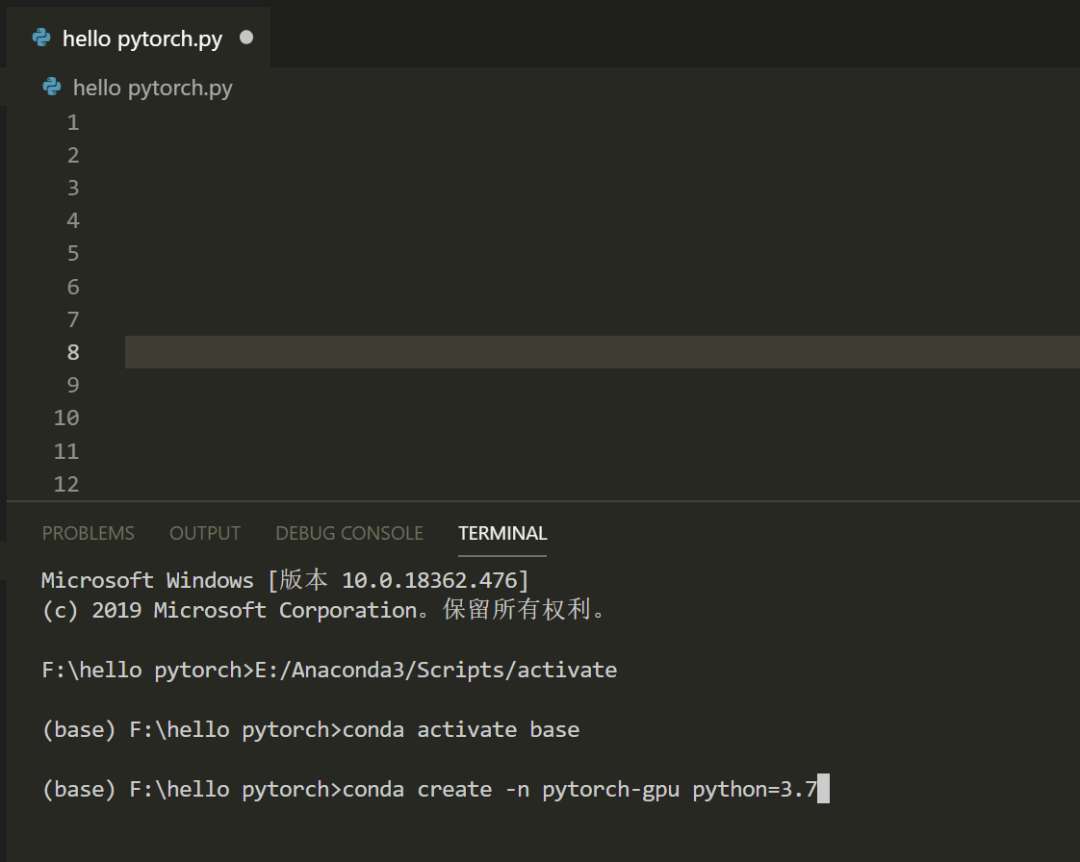Switch to the PROBLEMS panel tab

88,533
